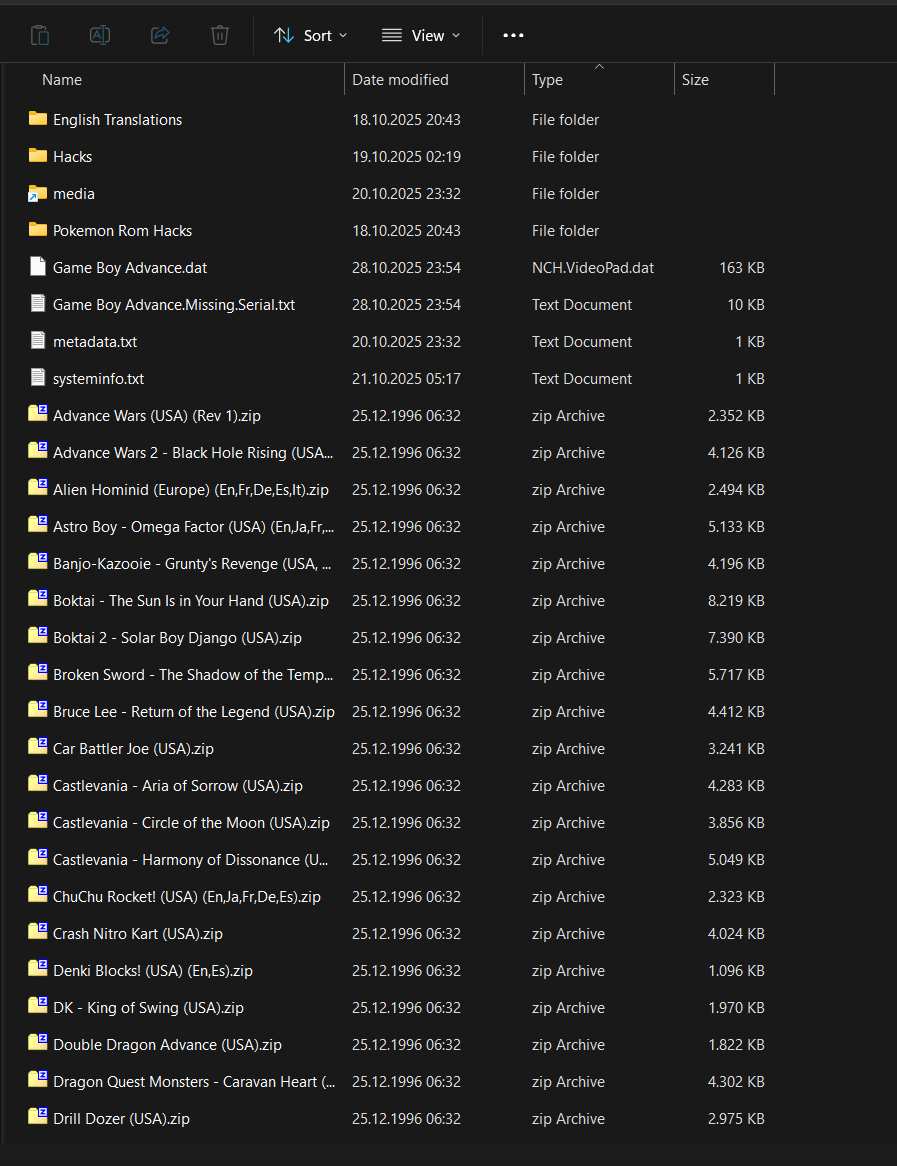Screen dimensions: 897x1166
Task: Click the Boktai 2 - Solar Boy Django zip icon
Action: 38,637
